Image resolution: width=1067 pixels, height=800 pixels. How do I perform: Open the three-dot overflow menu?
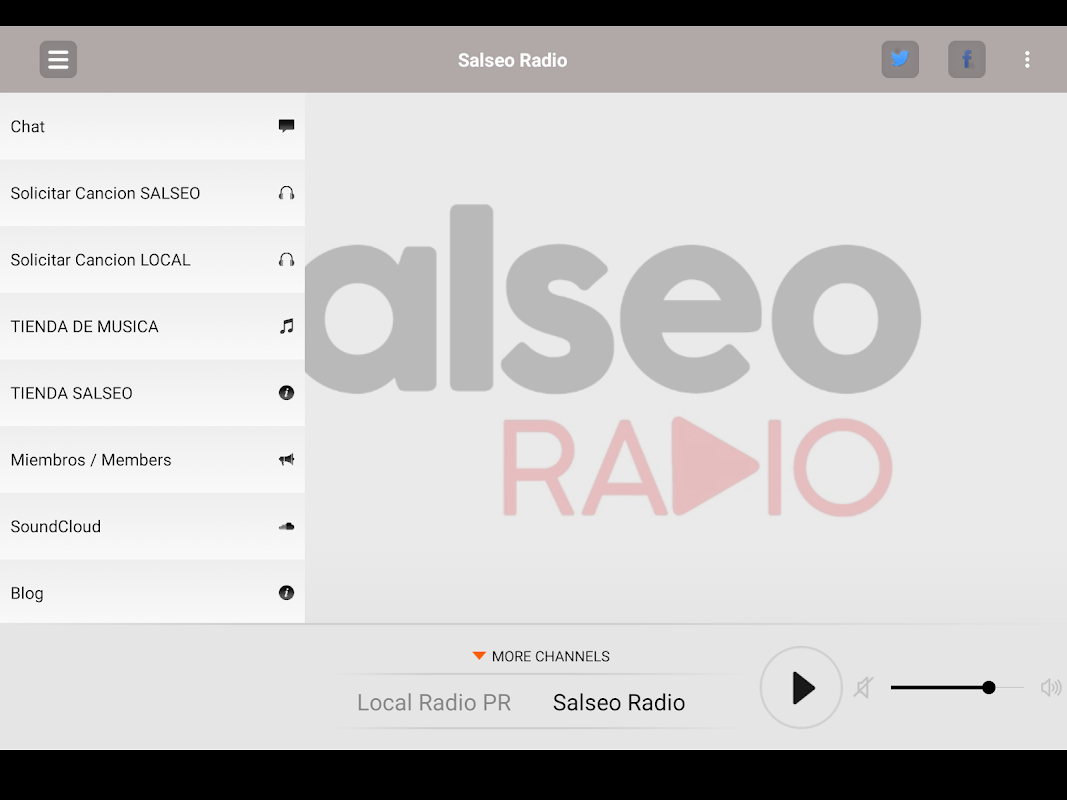pos(1027,60)
